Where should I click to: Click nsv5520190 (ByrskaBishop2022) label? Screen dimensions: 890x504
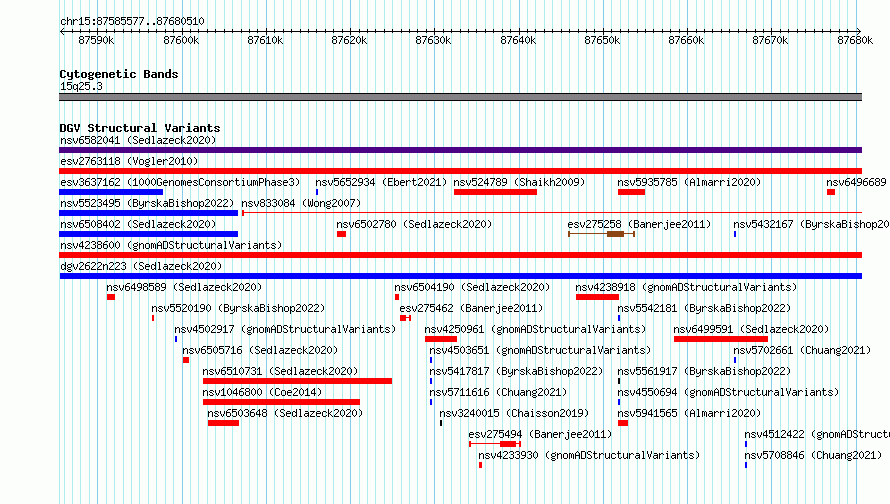pos(238,308)
